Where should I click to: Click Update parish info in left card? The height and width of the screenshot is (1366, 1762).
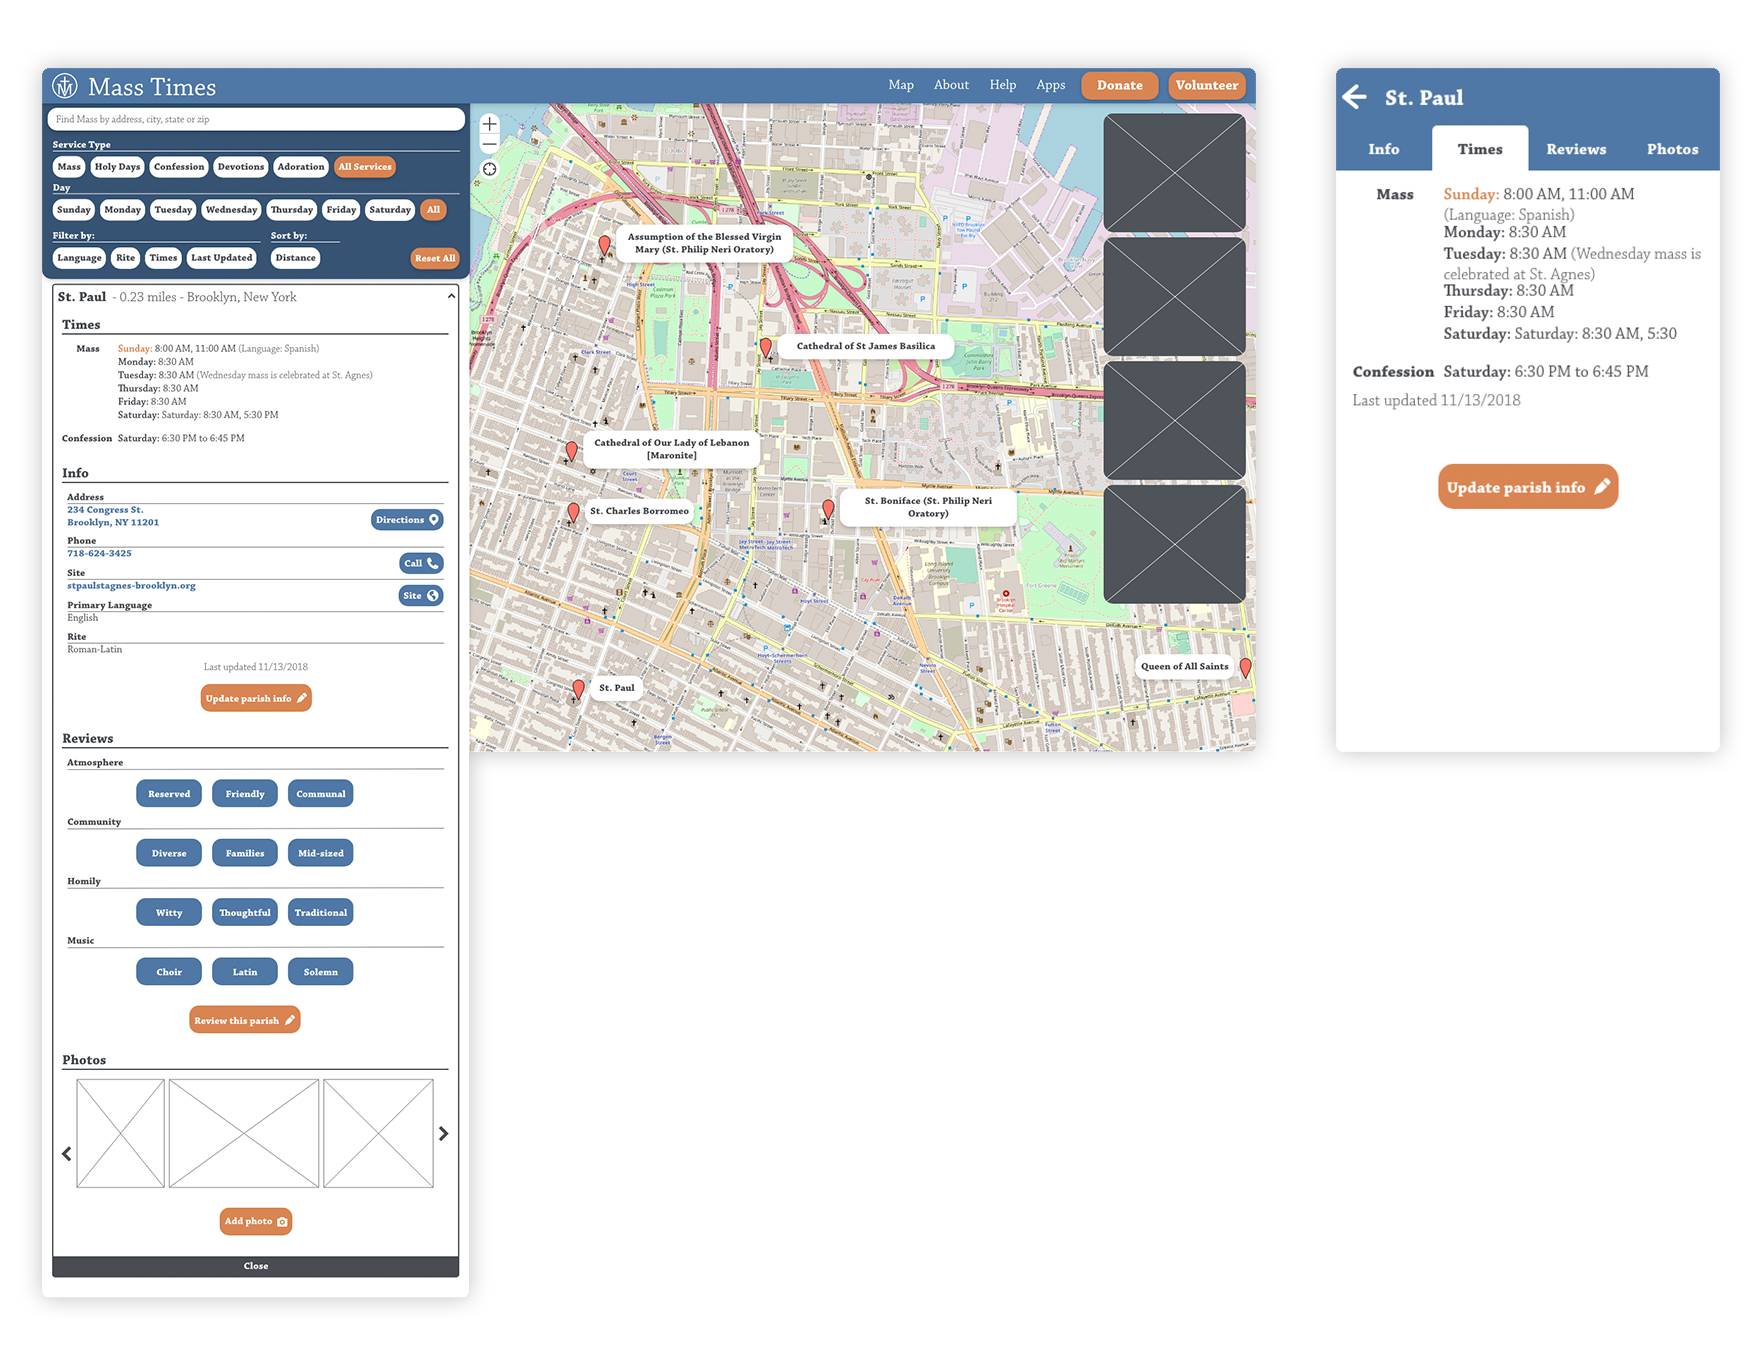pos(256,698)
